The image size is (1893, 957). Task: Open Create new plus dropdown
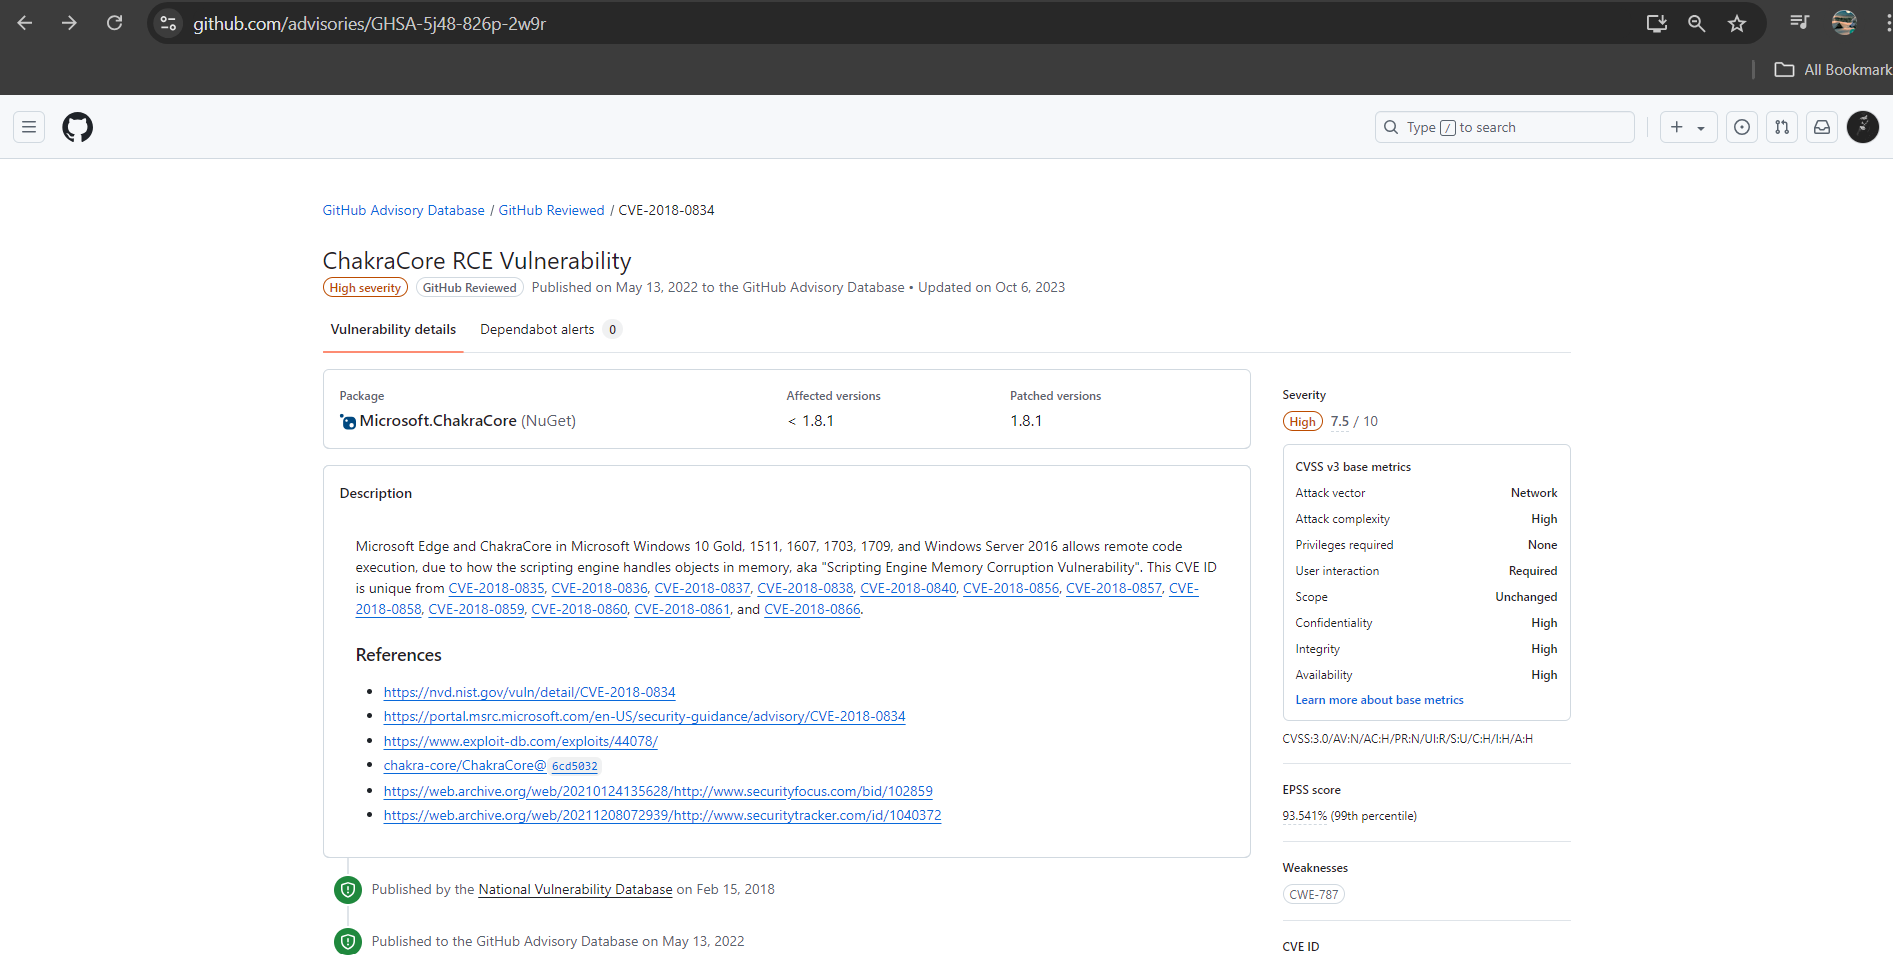point(1688,127)
